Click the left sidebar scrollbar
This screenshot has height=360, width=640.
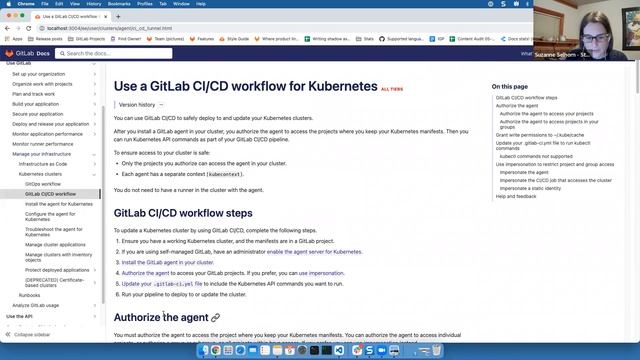tap(103, 204)
